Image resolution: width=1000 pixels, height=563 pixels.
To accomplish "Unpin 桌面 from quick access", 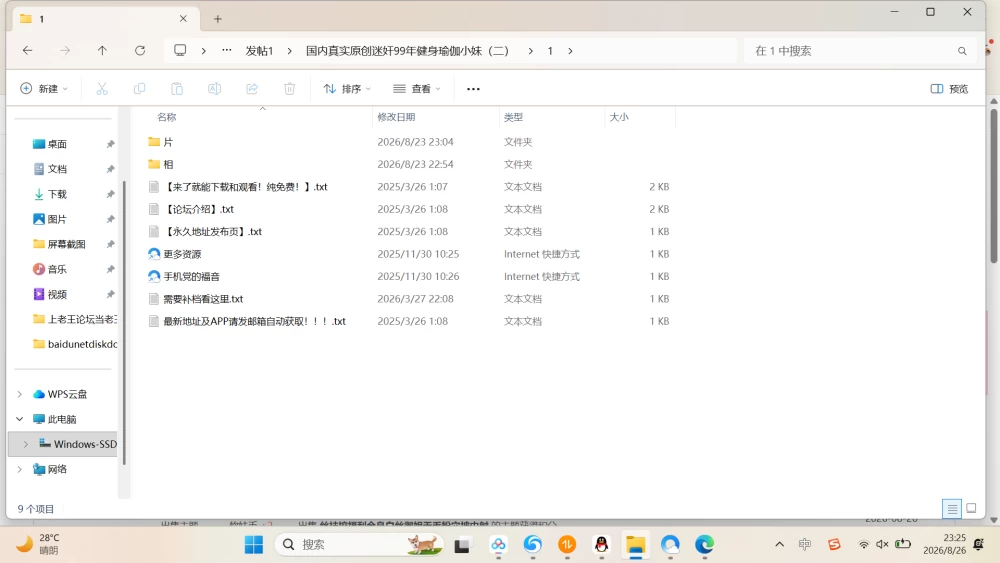I will click(110, 144).
